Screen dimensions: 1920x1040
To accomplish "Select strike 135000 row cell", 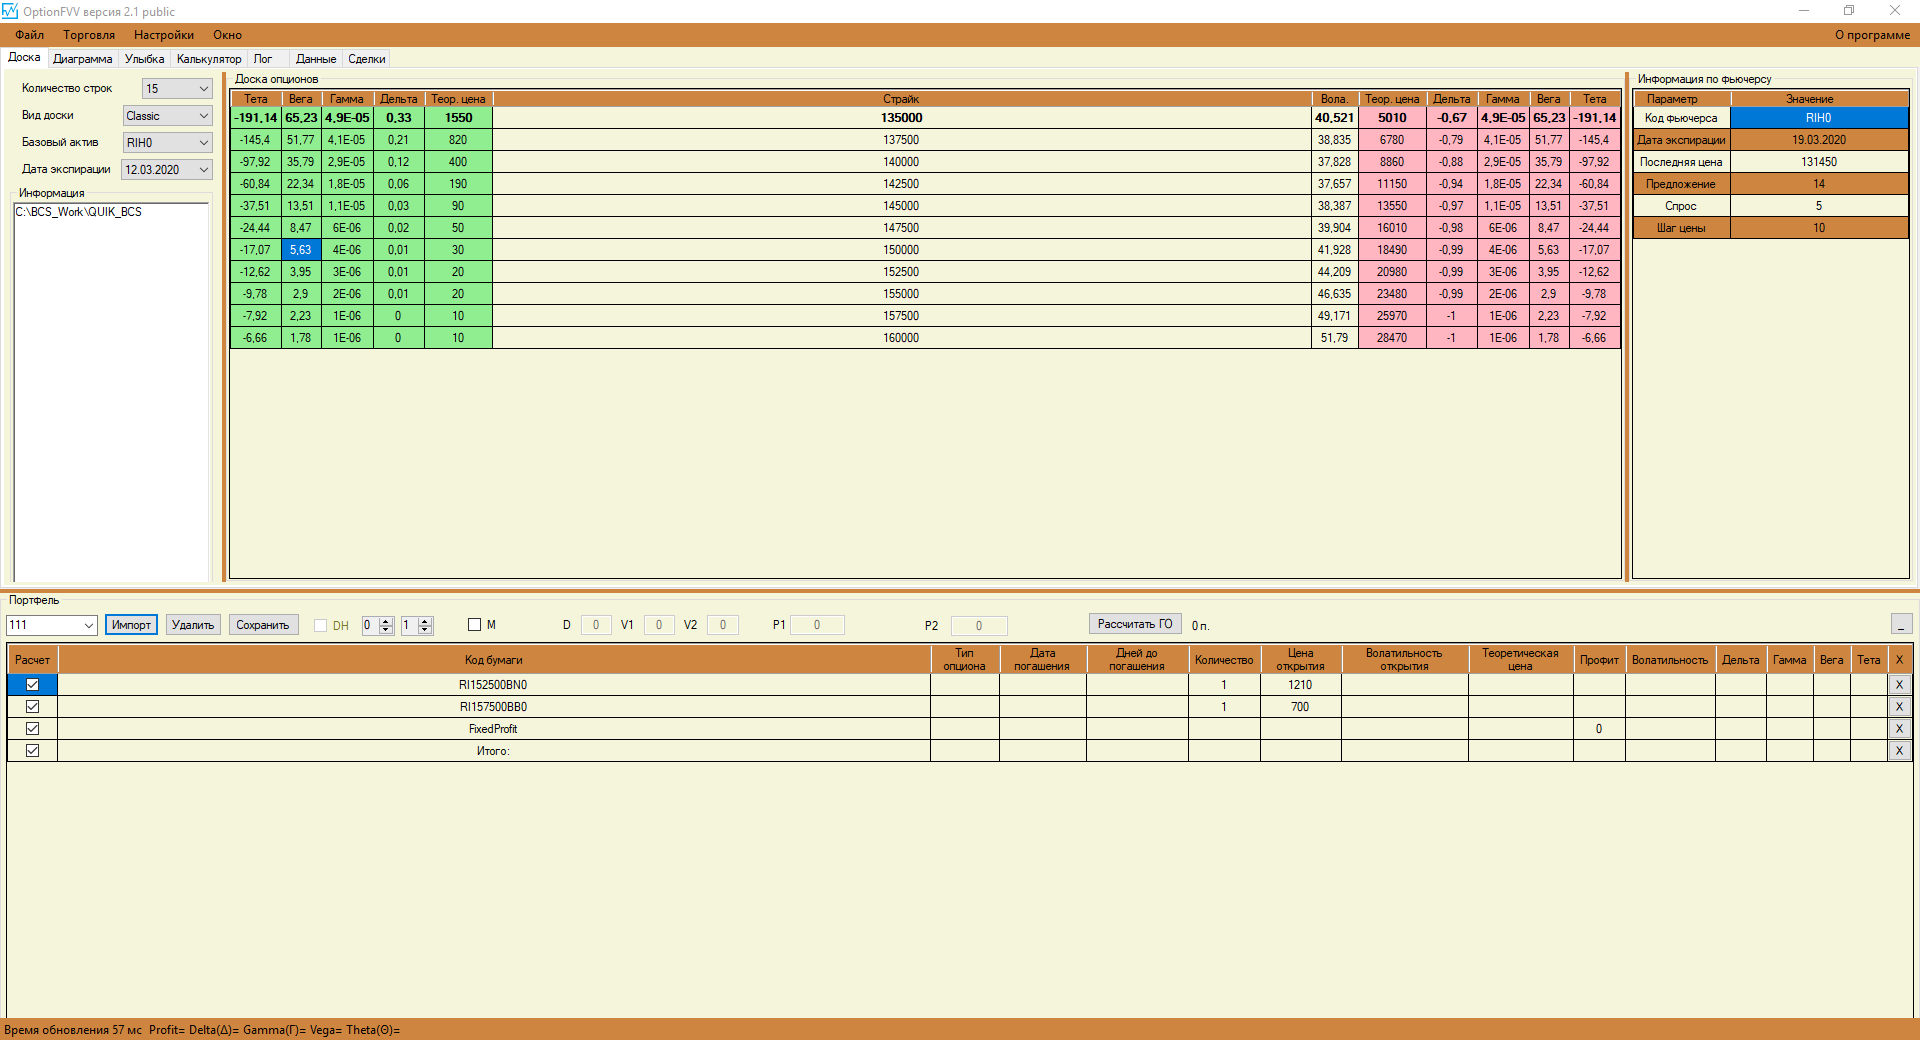I will (902, 118).
